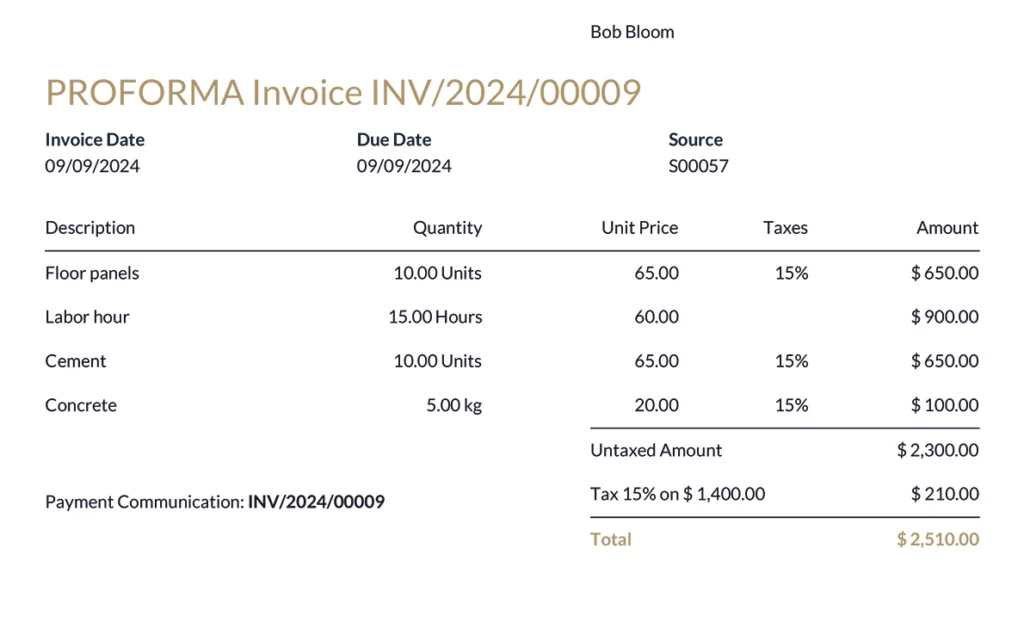Screen dimensions: 1024x628
Task: Click the Taxes column header
Action: point(785,228)
